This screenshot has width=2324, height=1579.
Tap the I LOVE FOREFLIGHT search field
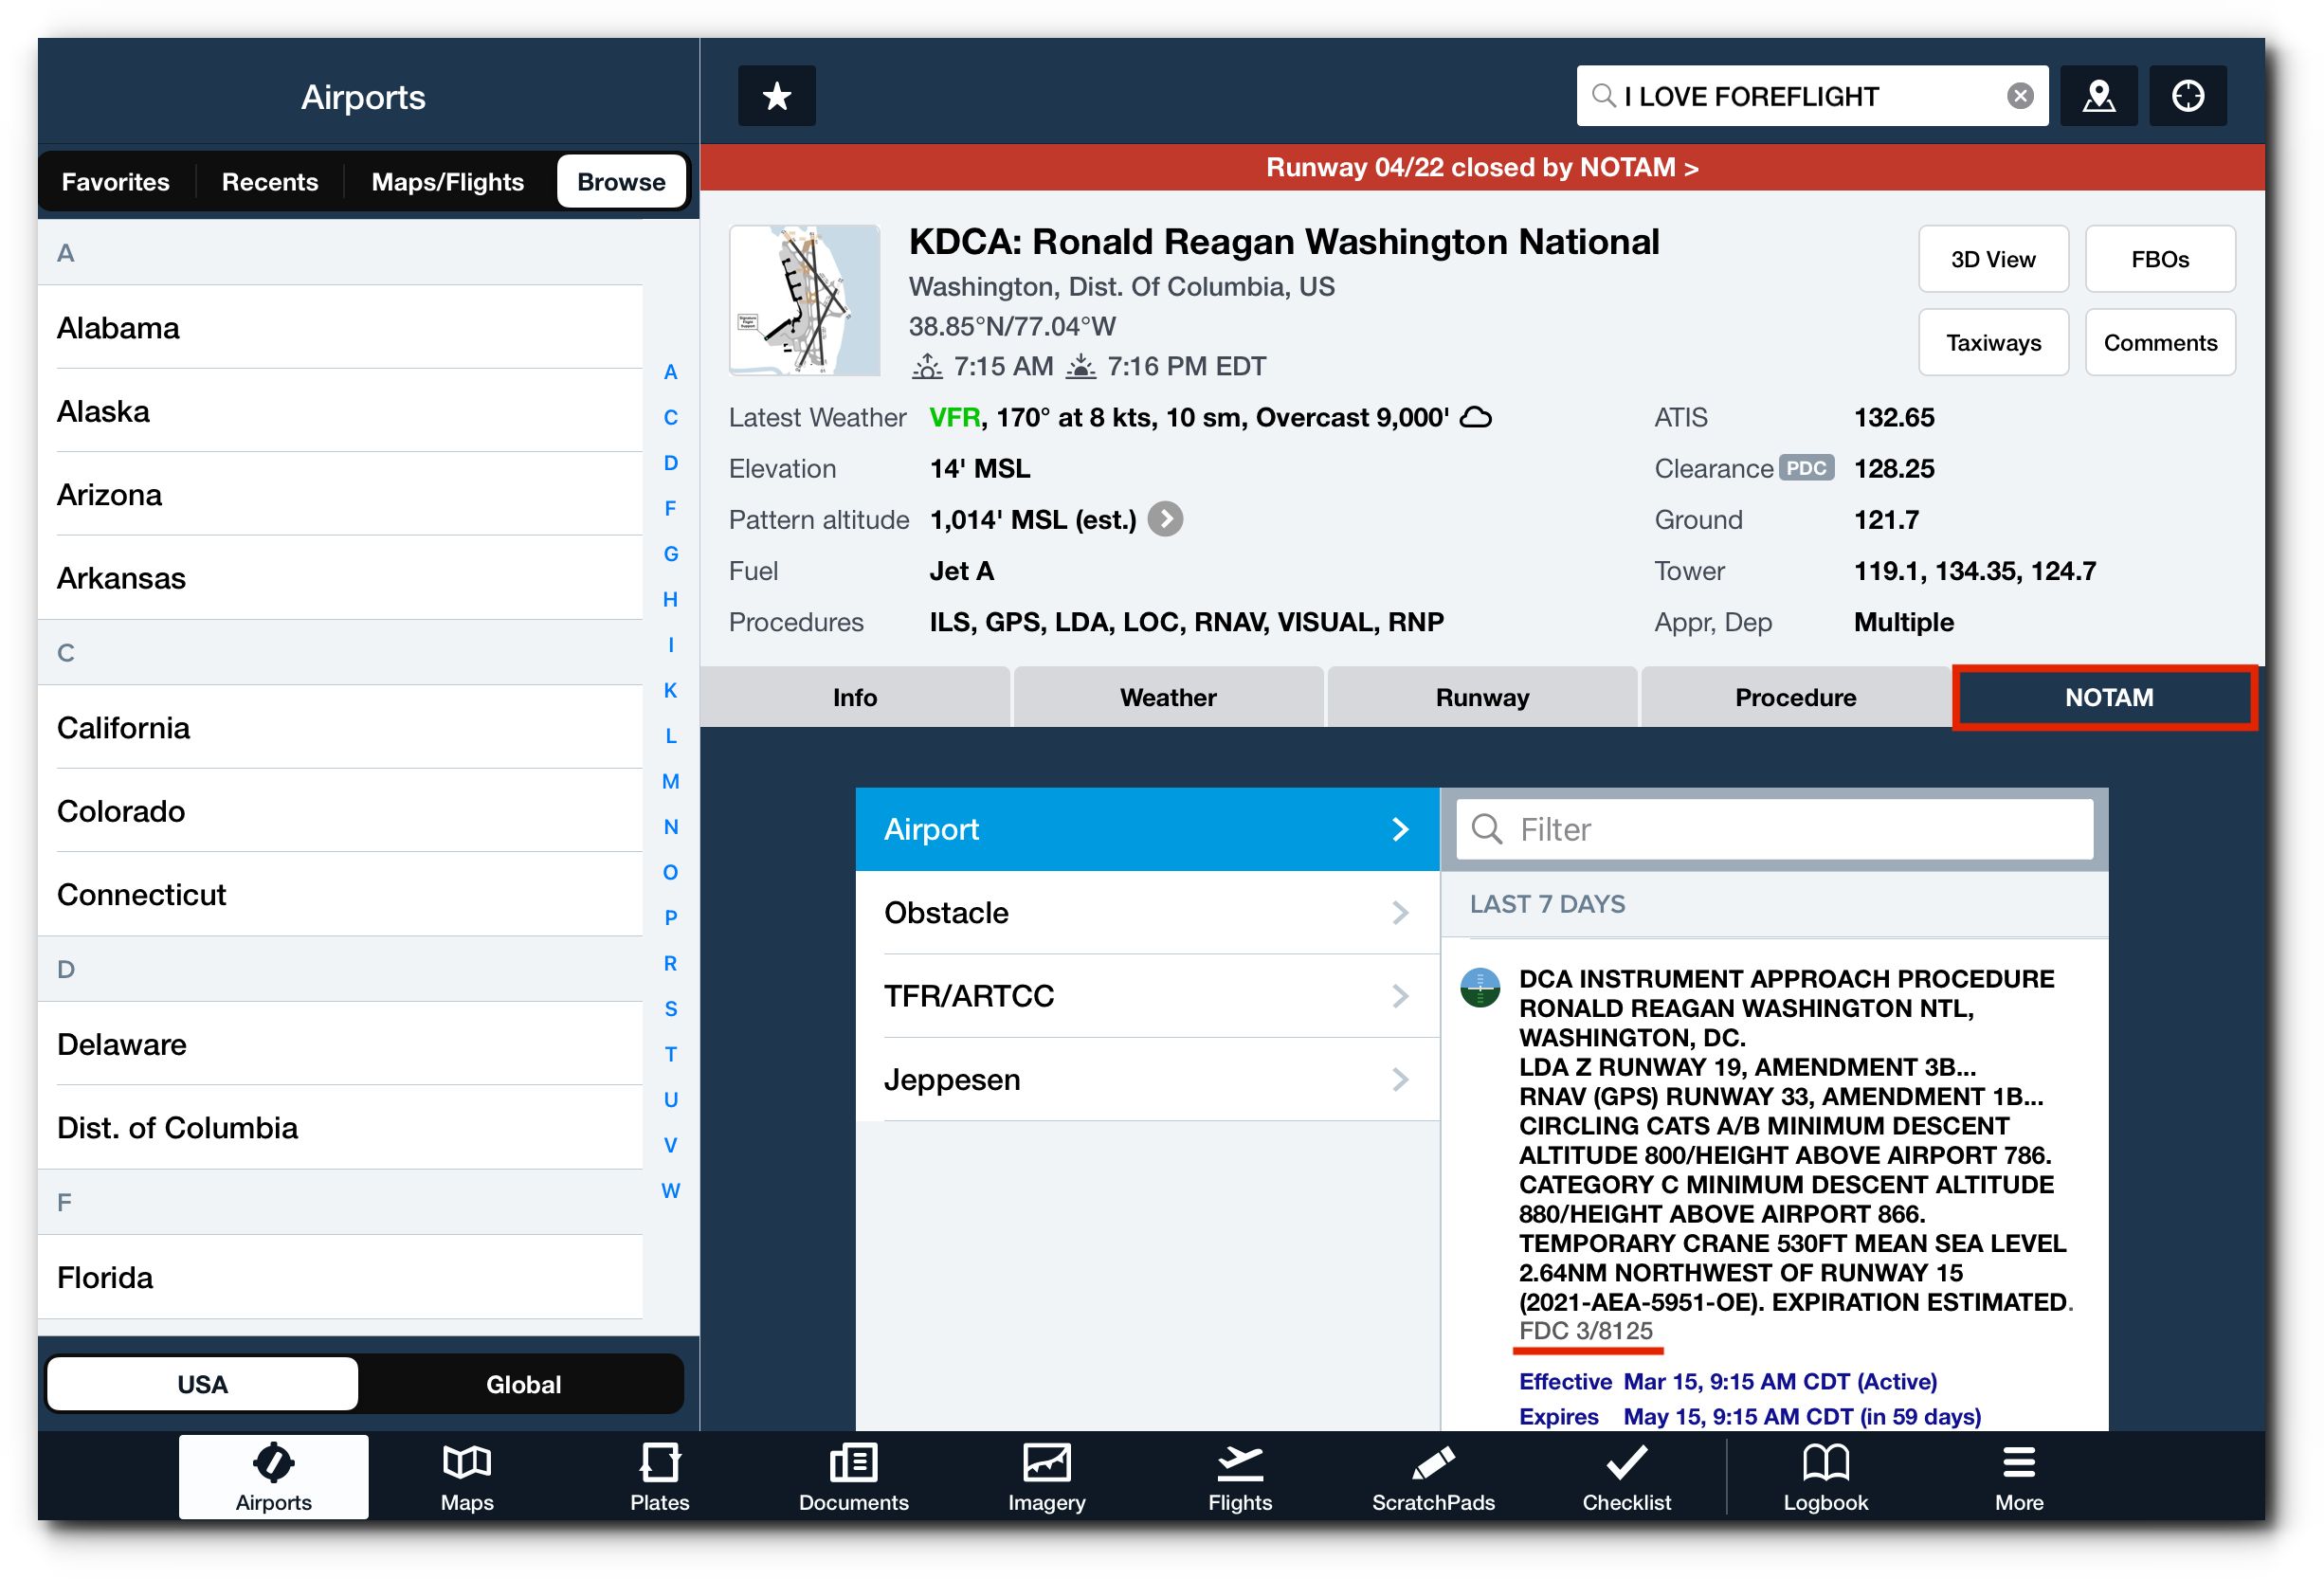[1812, 96]
